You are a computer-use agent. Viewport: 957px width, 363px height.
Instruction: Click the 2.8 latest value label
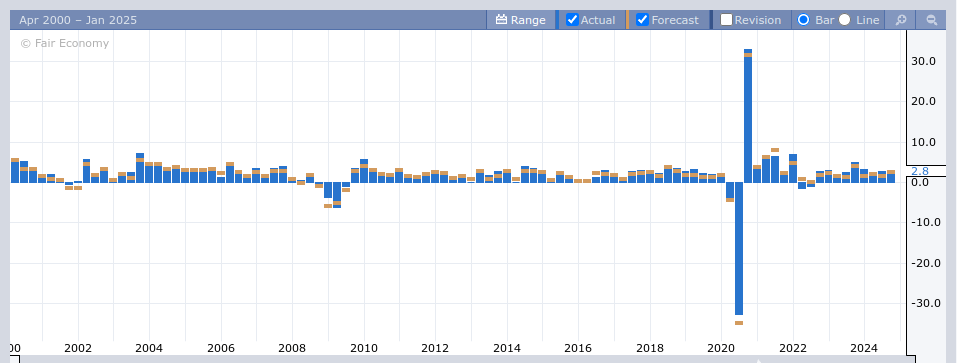click(920, 171)
